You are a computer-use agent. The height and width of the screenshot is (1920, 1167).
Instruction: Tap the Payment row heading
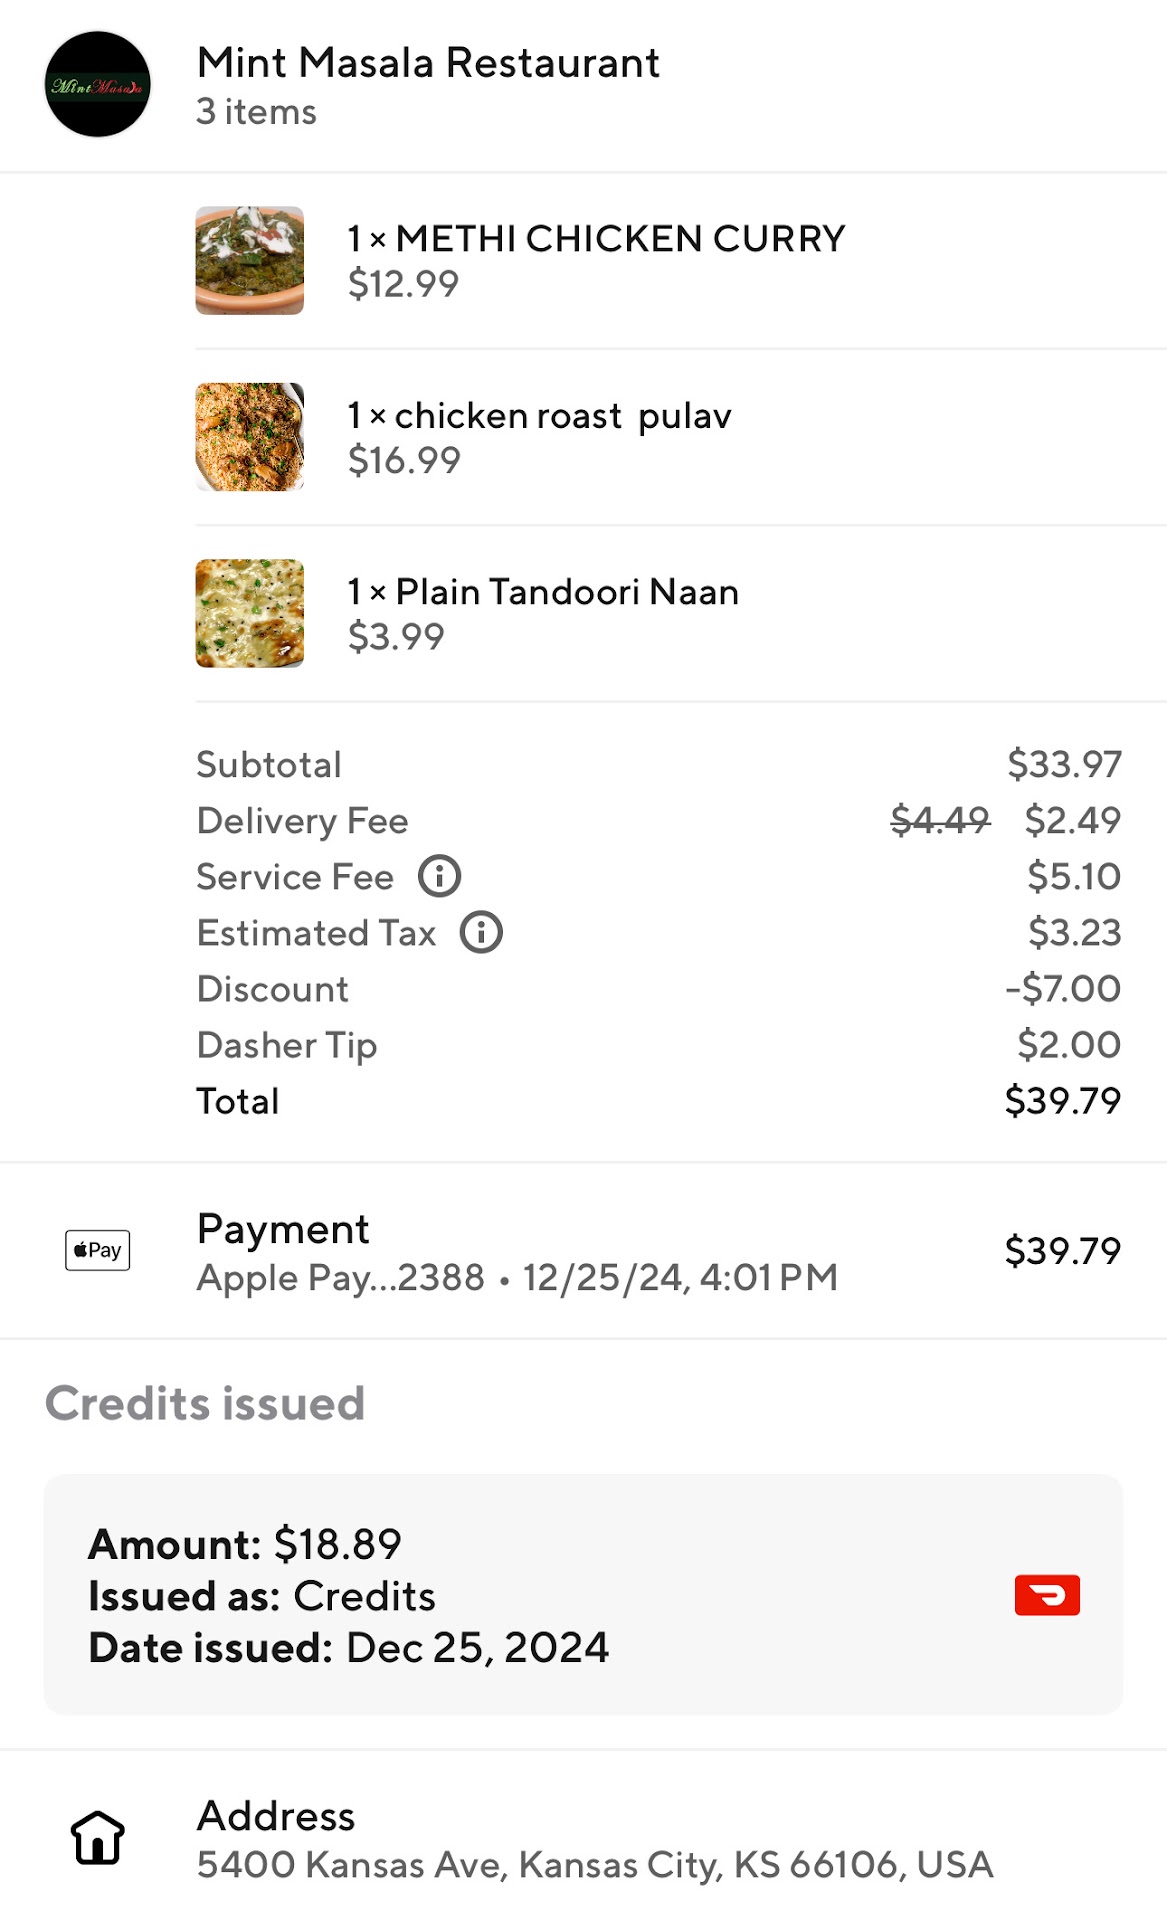pyautogui.click(x=283, y=1228)
